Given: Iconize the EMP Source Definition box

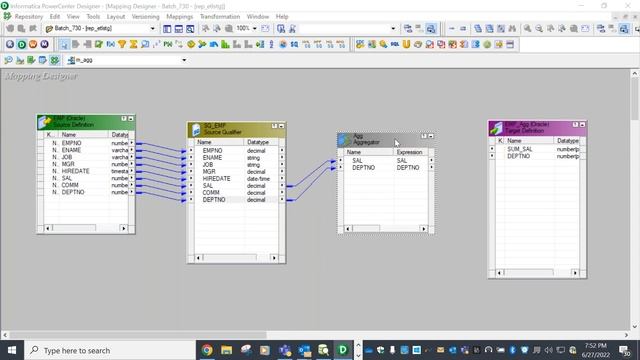Looking at the screenshot, I should coord(131,118).
